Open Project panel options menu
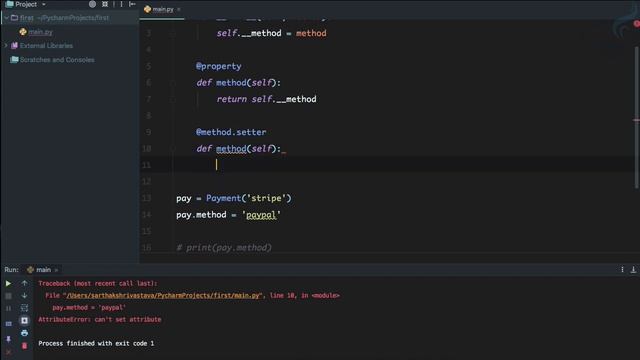This screenshot has height=360, width=640. pyautogui.click(x=121, y=4)
